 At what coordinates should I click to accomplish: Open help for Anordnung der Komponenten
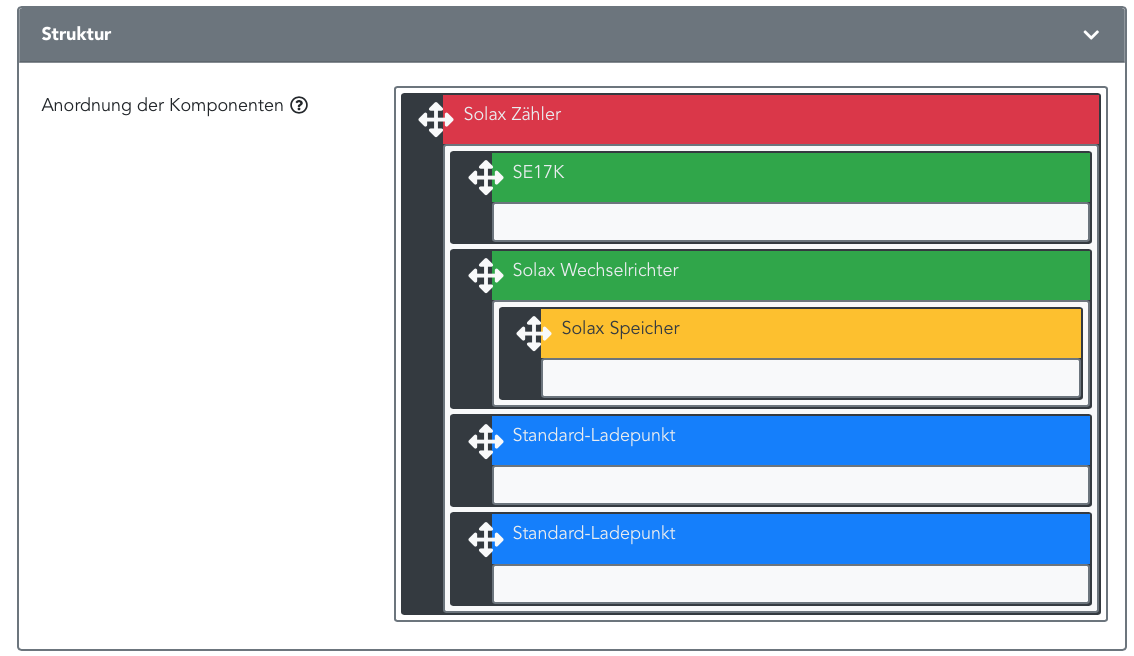299,106
